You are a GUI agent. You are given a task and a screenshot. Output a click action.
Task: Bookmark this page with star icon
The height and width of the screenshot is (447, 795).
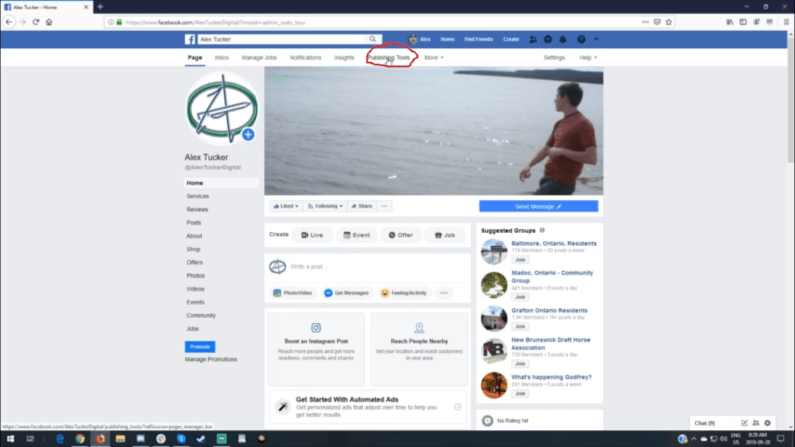tap(669, 22)
